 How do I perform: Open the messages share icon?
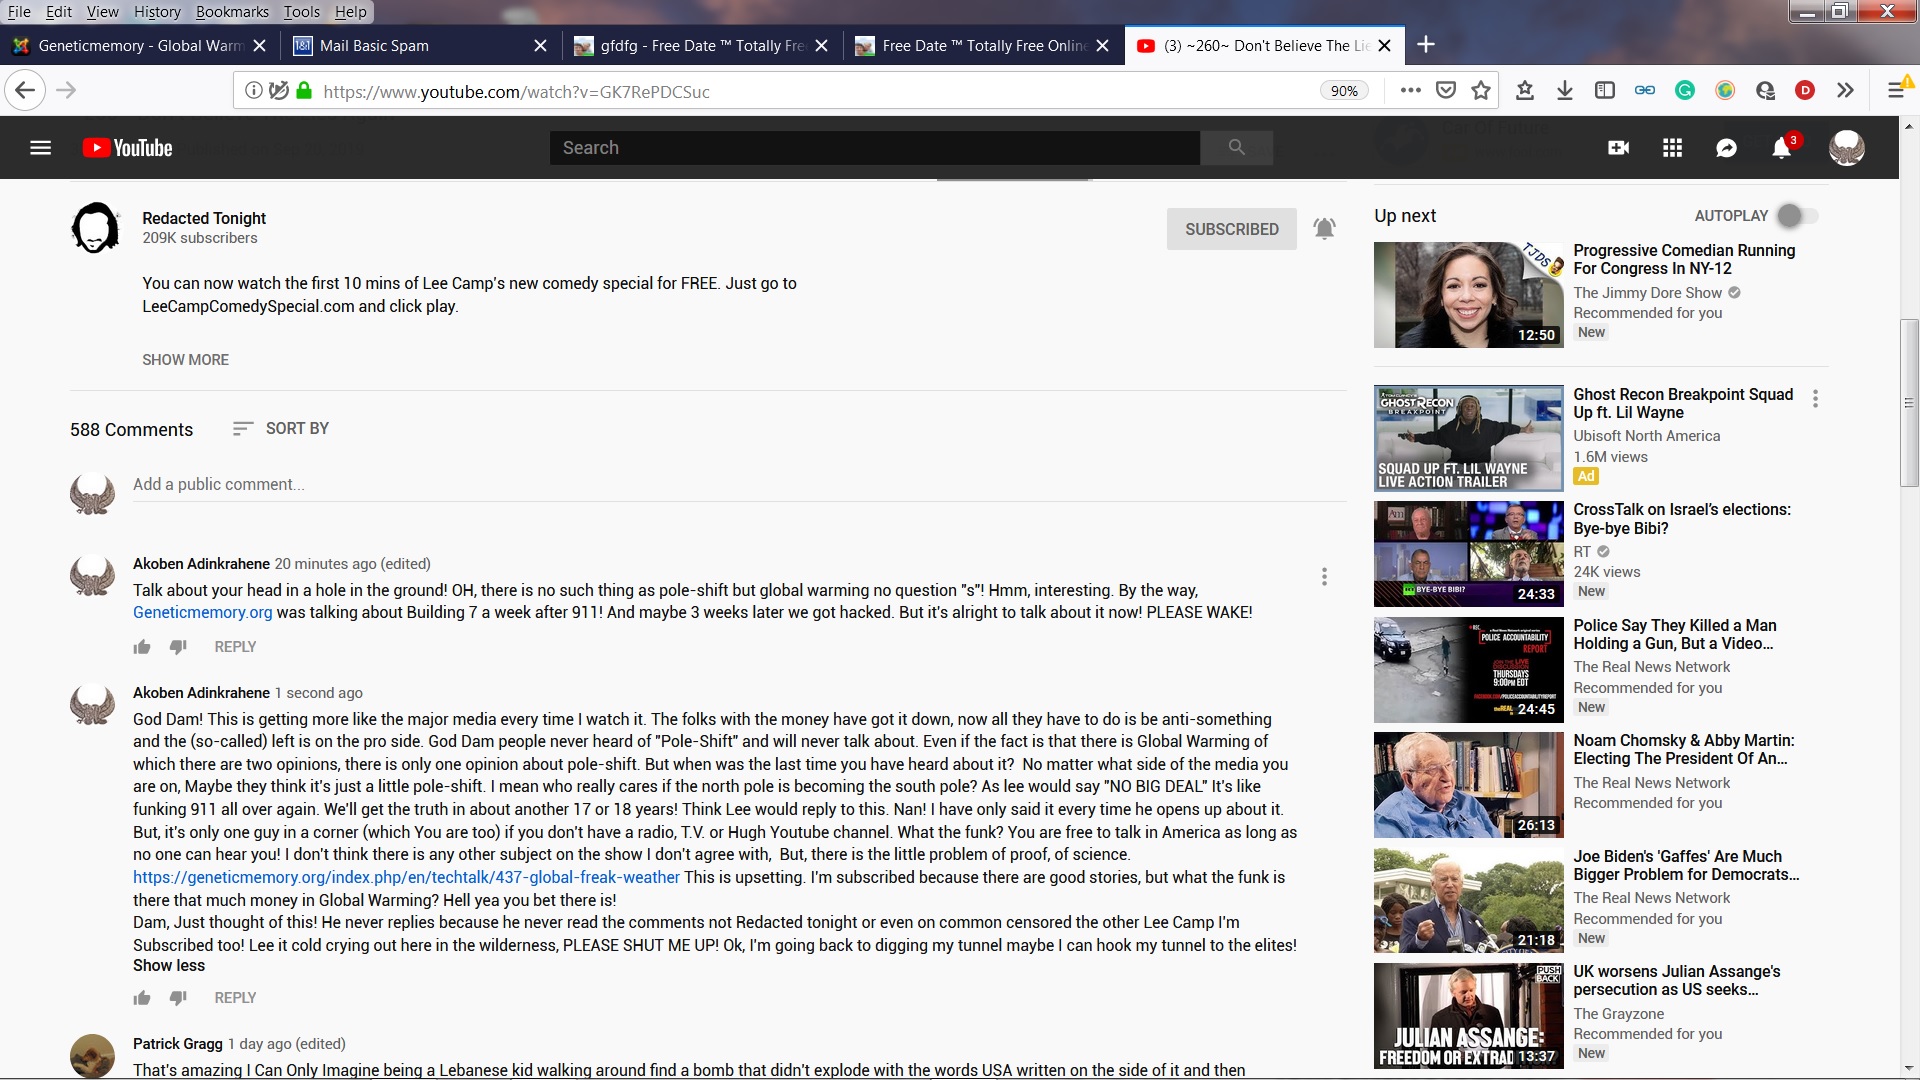(1726, 148)
